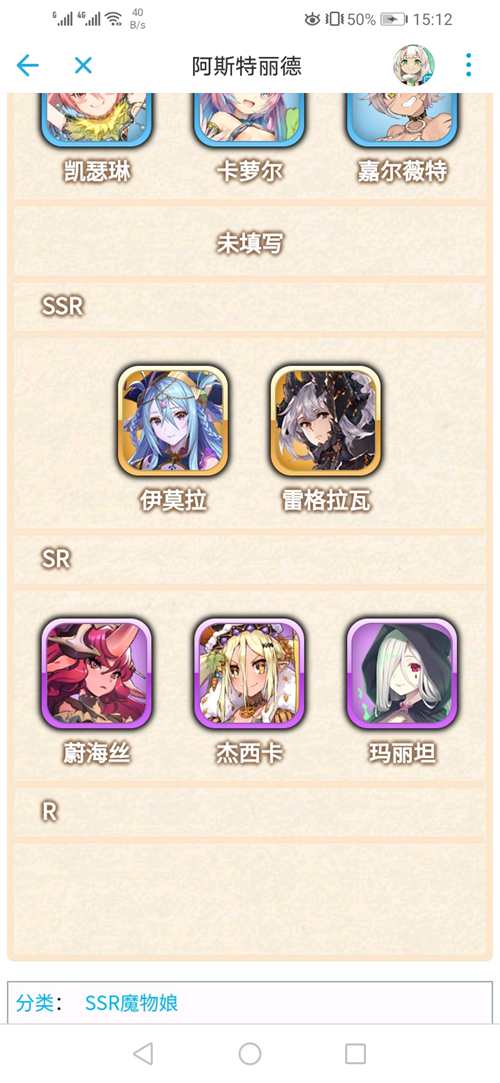The width and height of the screenshot is (500, 1083).
Task: Select 玛丽坦 hooded character icon
Action: tap(402, 673)
